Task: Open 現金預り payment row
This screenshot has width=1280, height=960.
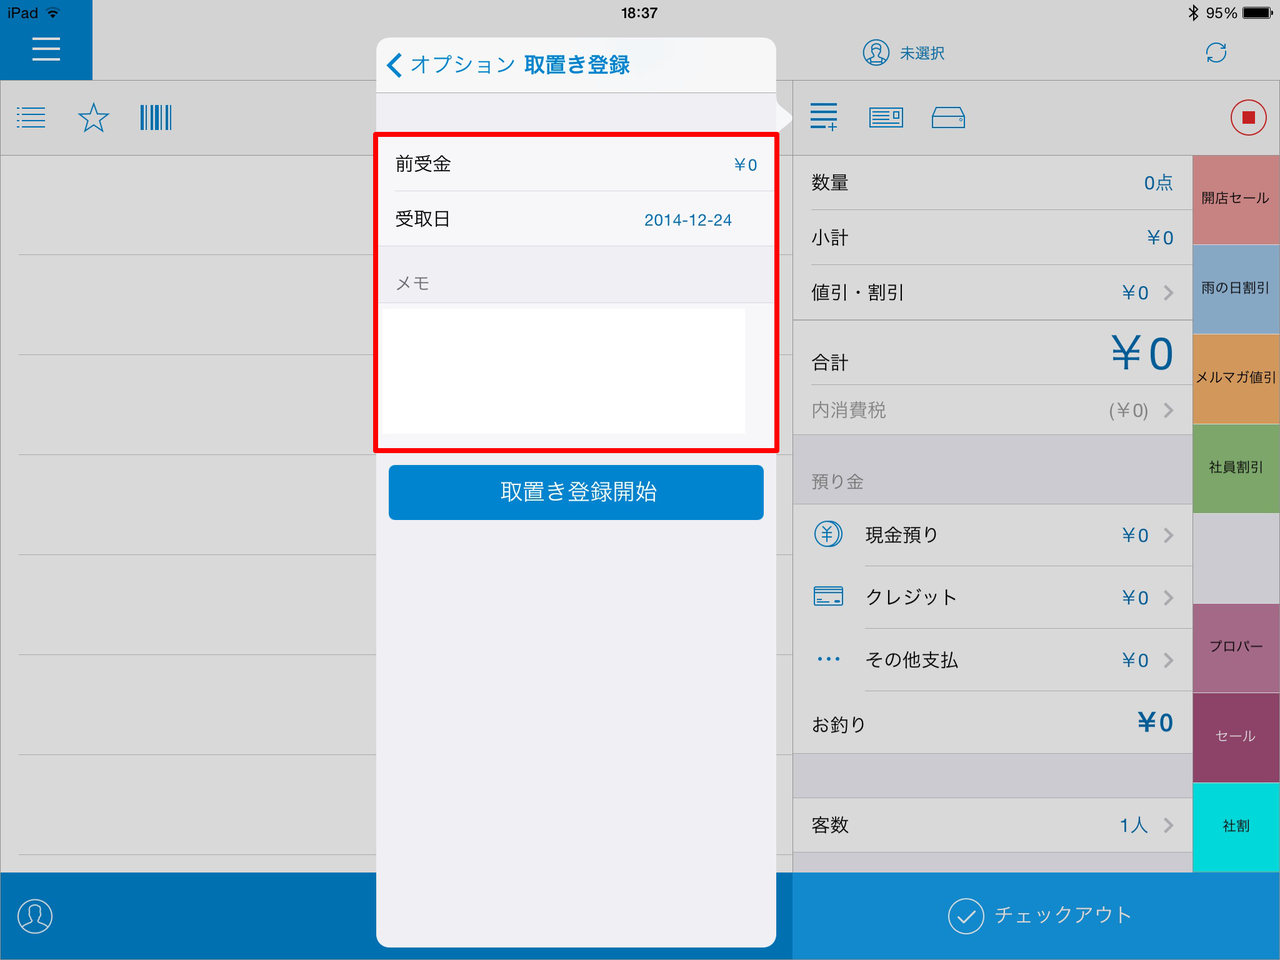Action: click(x=993, y=535)
